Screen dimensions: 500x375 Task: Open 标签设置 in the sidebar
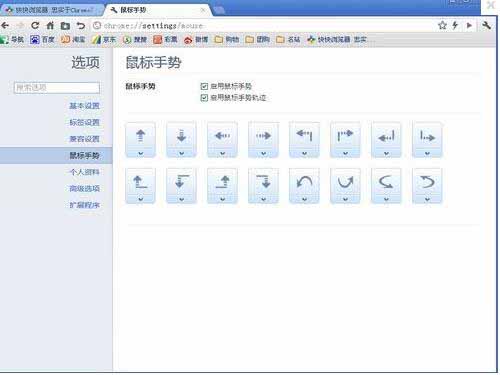click(84, 122)
